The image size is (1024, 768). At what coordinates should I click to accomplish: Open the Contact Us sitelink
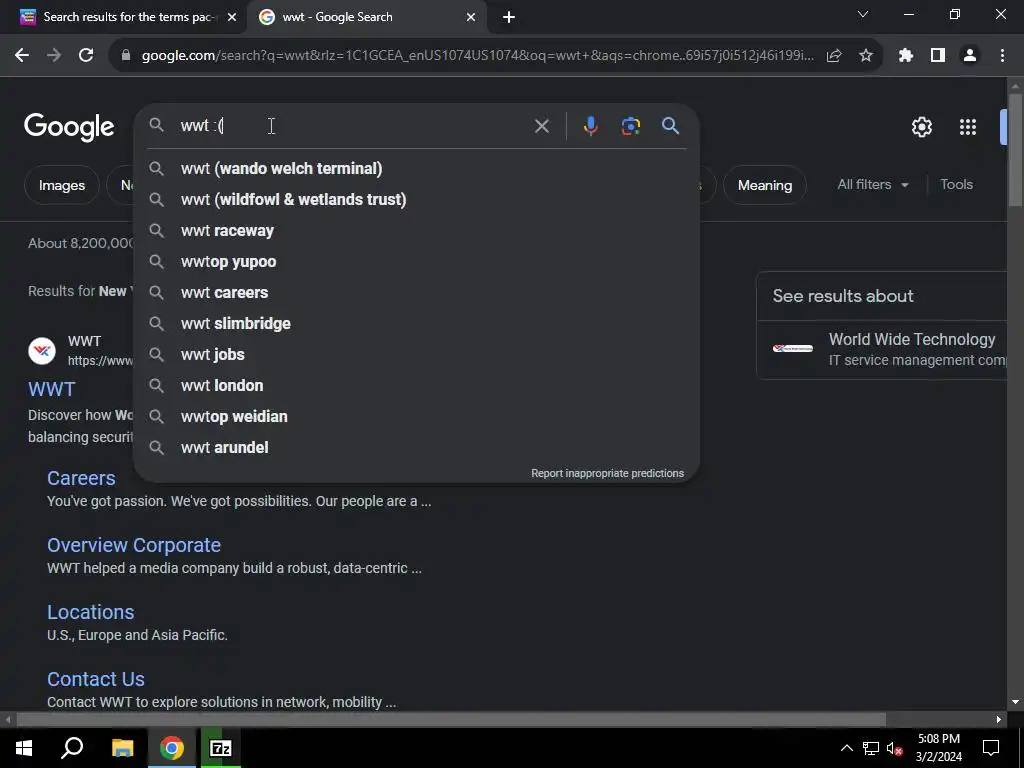pos(96,679)
